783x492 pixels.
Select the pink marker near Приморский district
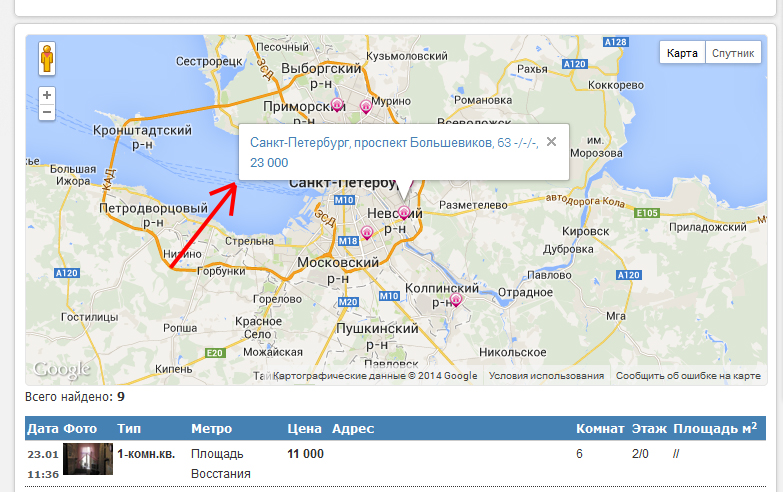pyautogui.click(x=338, y=105)
